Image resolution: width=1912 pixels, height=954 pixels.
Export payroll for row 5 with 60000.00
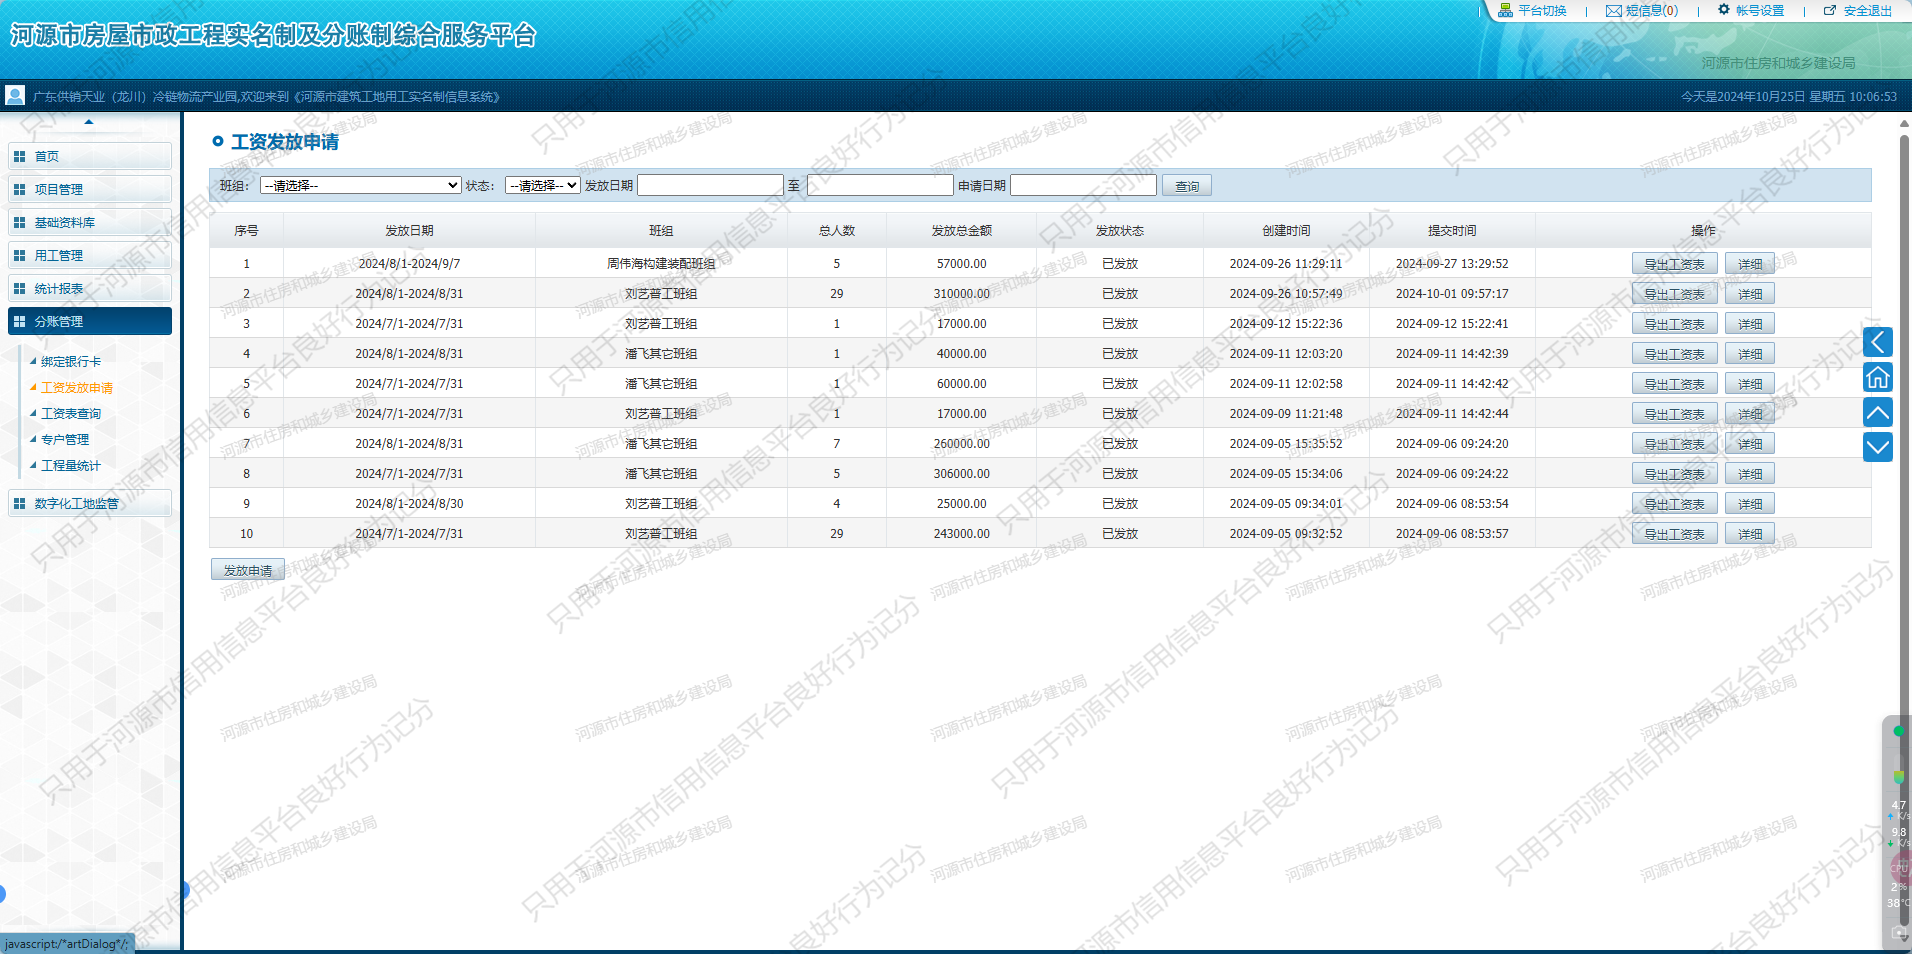pyautogui.click(x=1675, y=384)
